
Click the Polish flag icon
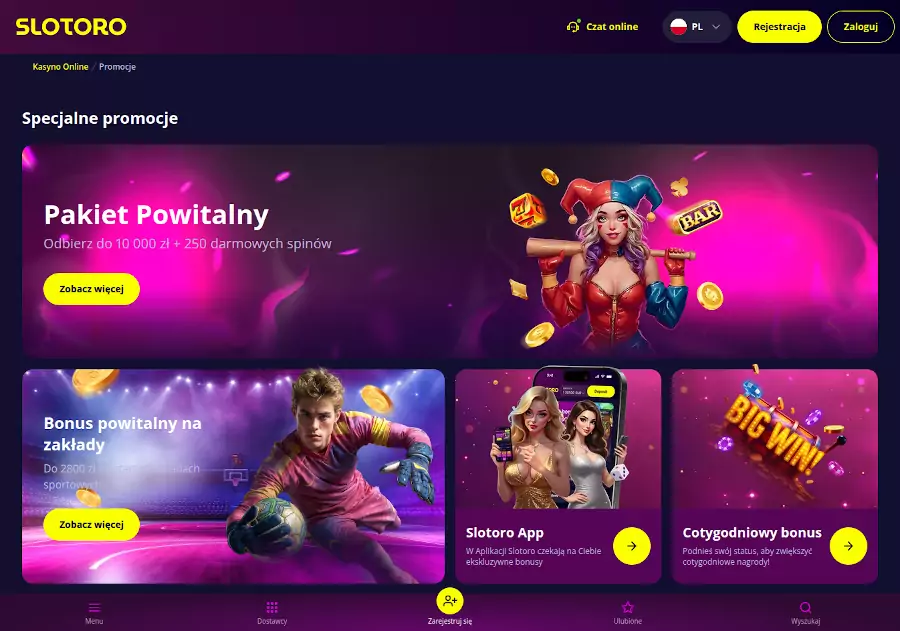[678, 26]
